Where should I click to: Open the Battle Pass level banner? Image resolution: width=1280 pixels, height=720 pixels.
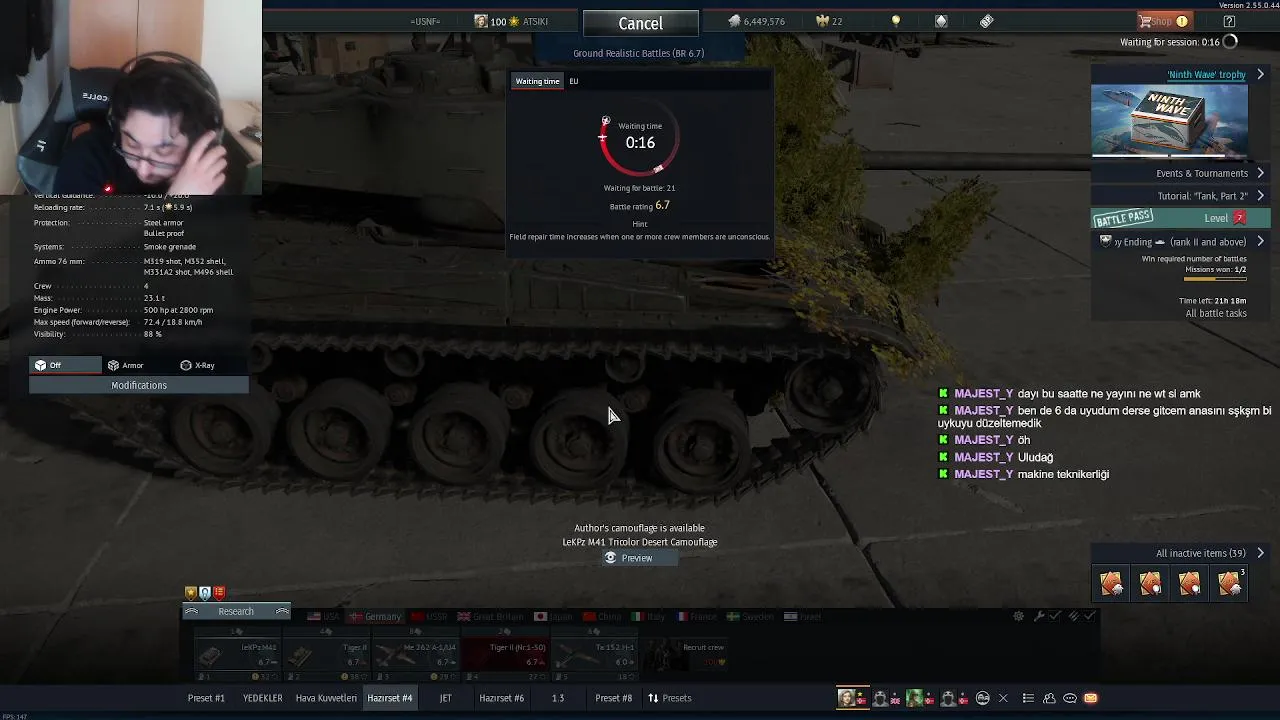pyautogui.click(x=1181, y=218)
